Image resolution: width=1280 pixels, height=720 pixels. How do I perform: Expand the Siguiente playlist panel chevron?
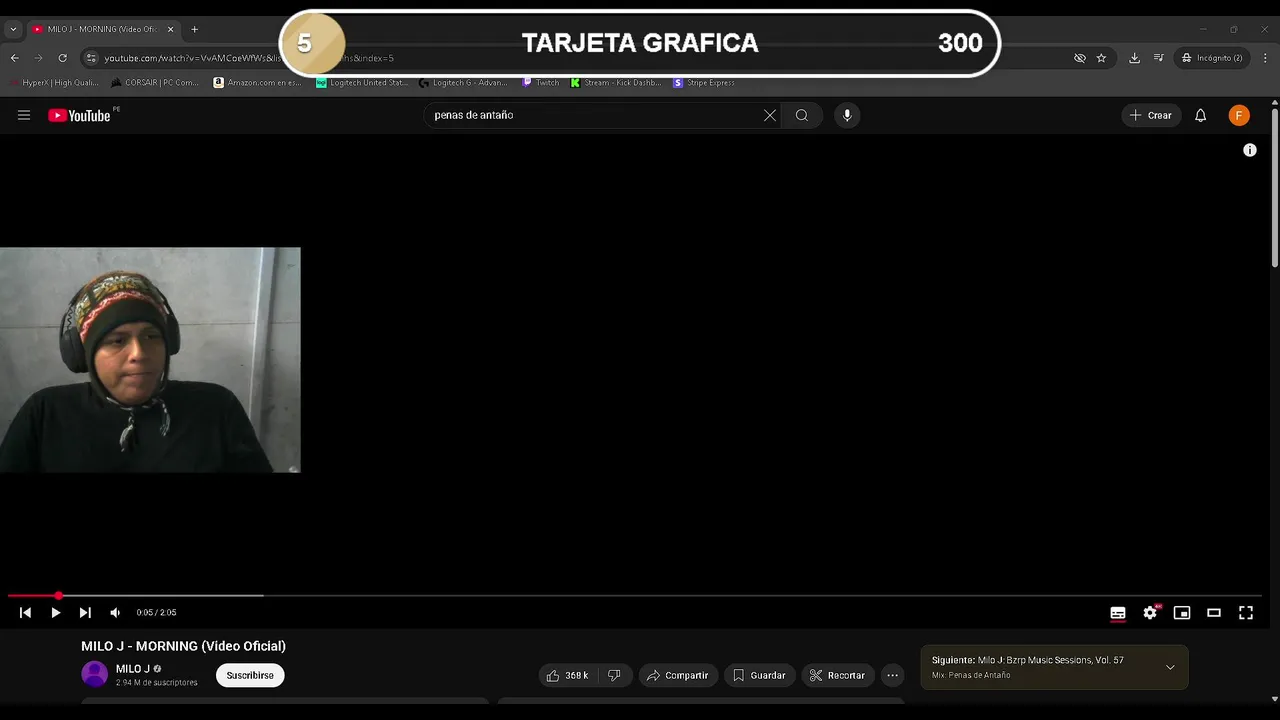click(x=1170, y=667)
